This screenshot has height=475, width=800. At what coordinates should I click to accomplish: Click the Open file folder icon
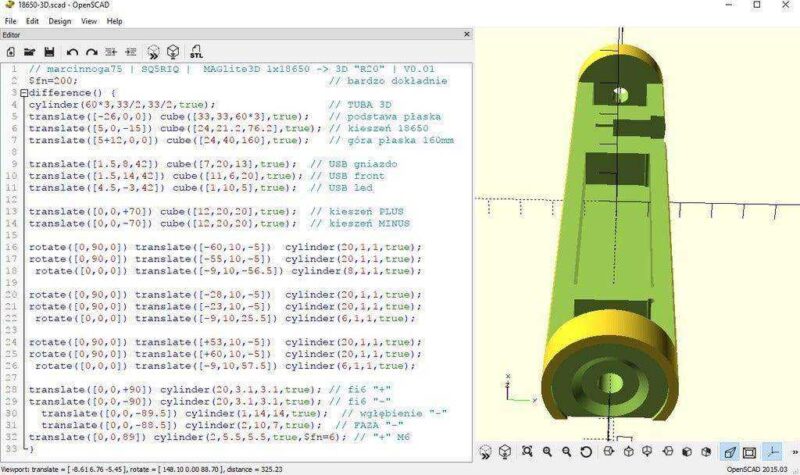(x=30, y=52)
